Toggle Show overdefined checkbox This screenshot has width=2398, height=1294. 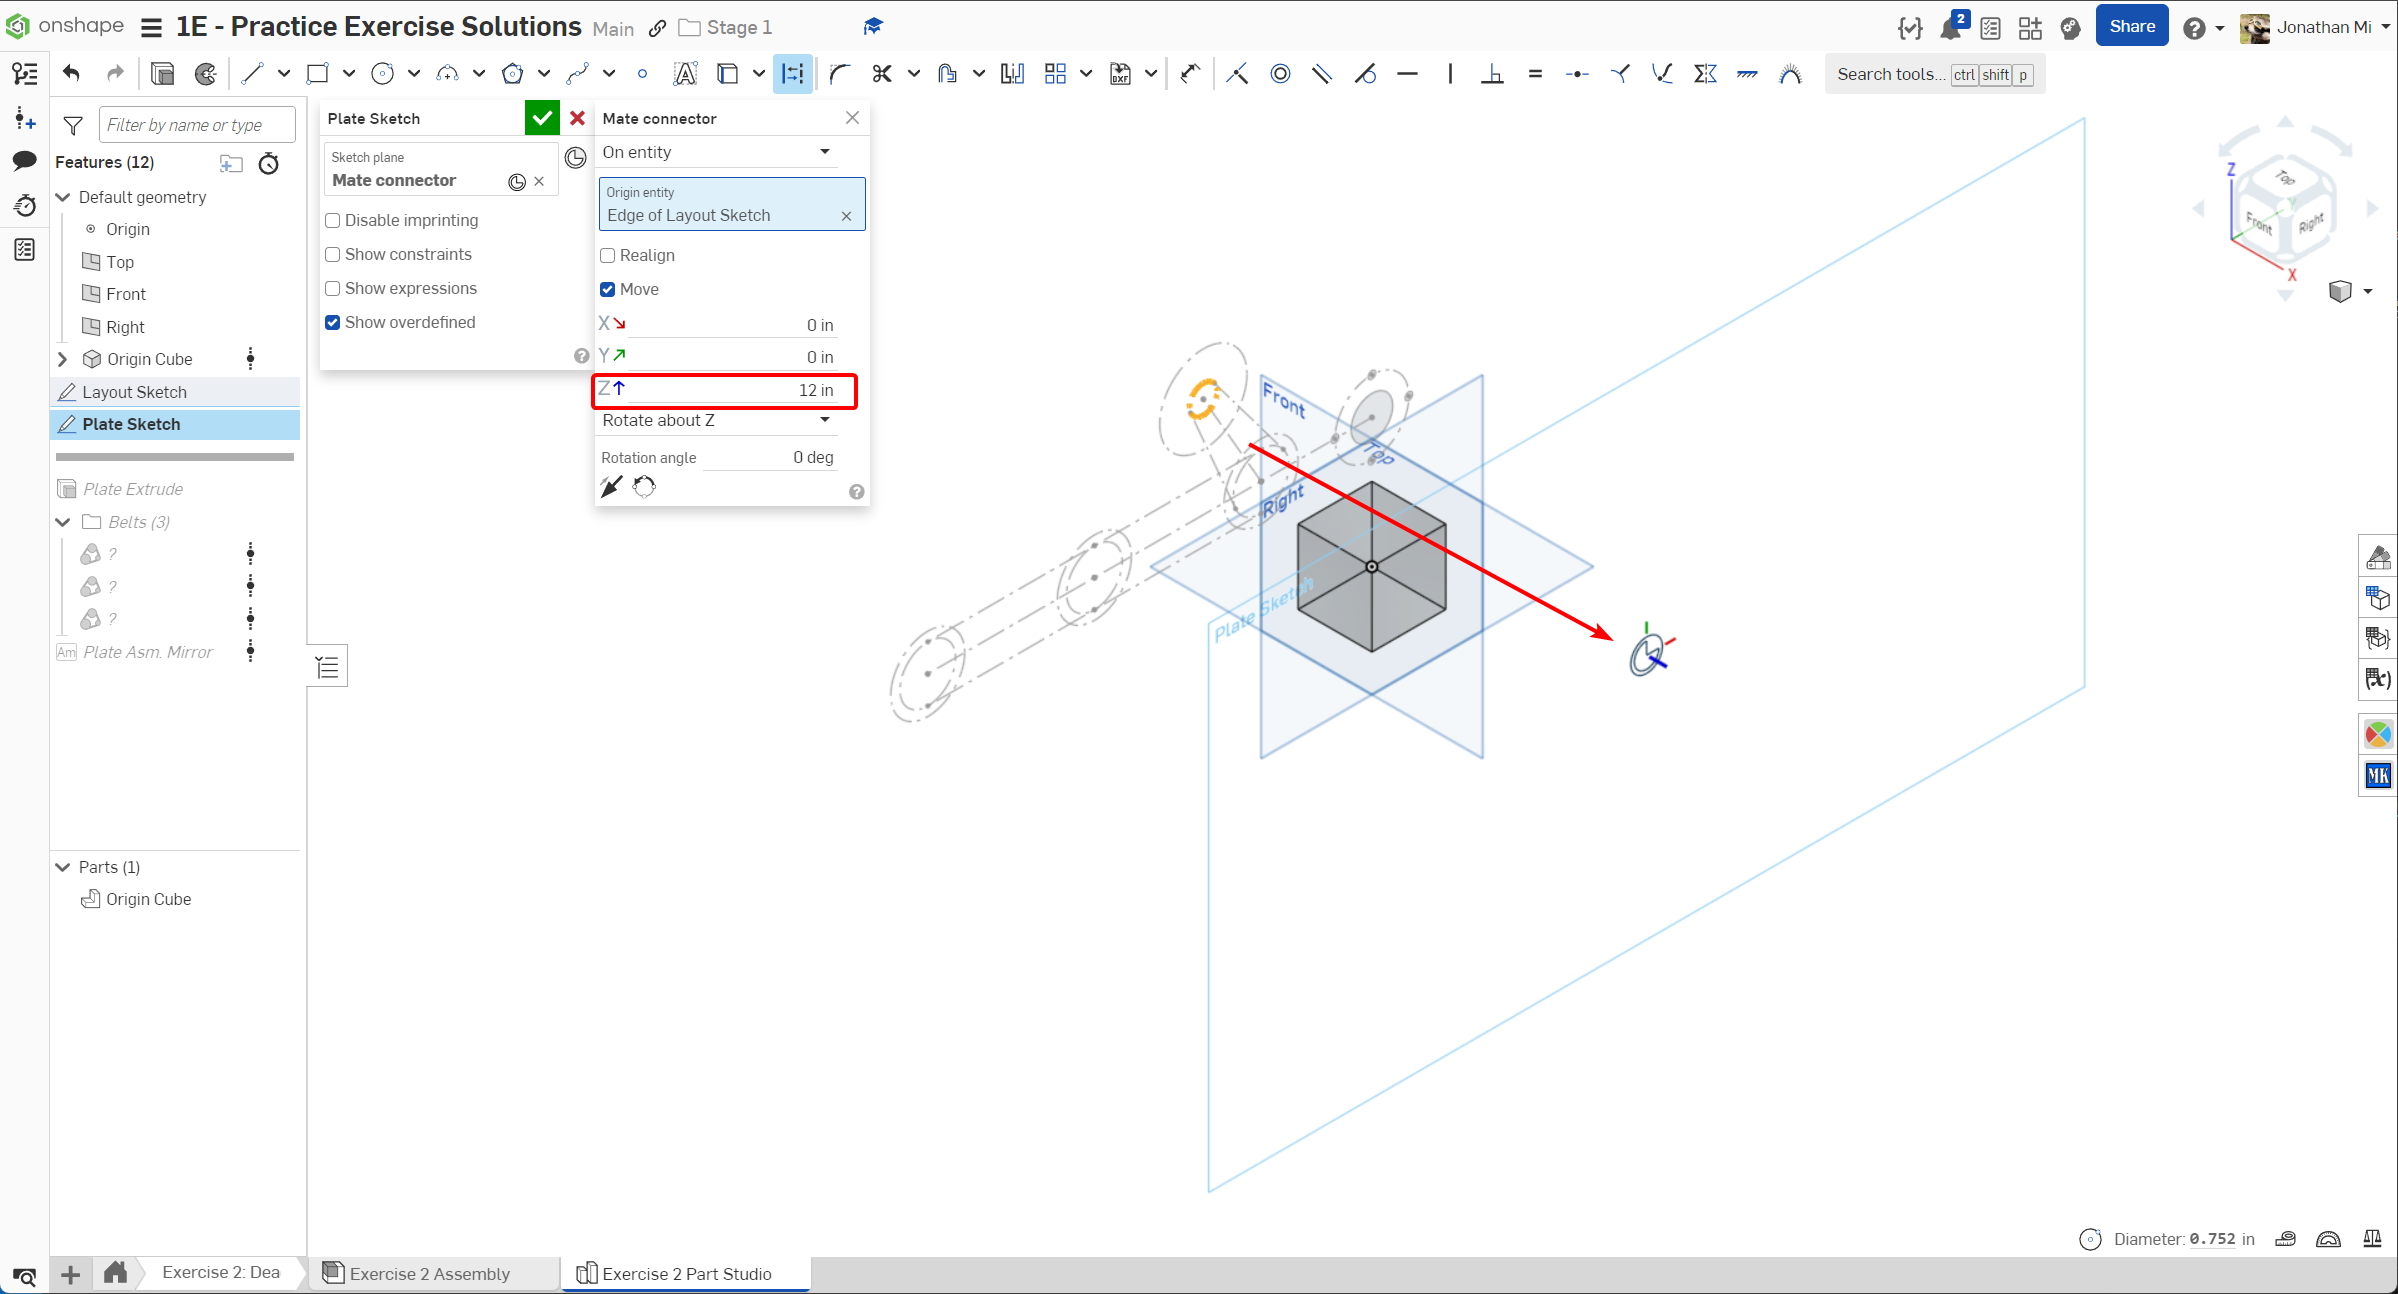pyautogui.click(x=333, y=322)
